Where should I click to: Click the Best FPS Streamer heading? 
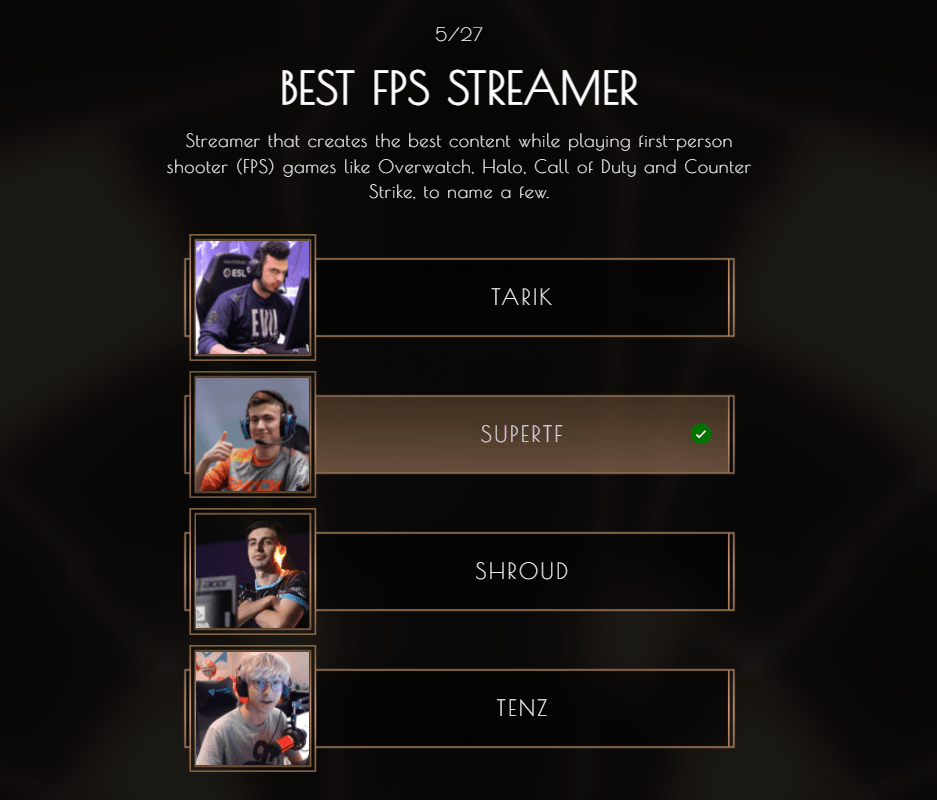point(459,88)
